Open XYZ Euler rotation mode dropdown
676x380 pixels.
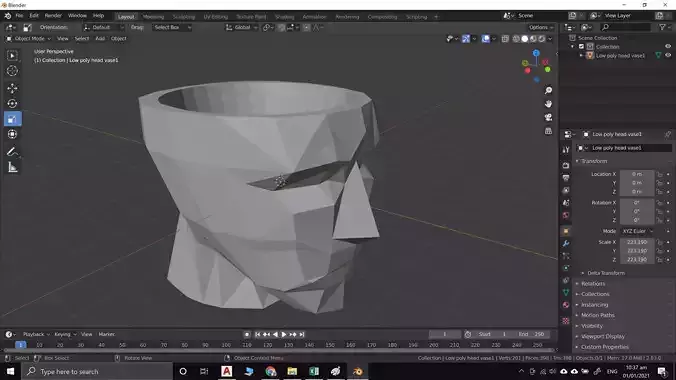(638, 231)
